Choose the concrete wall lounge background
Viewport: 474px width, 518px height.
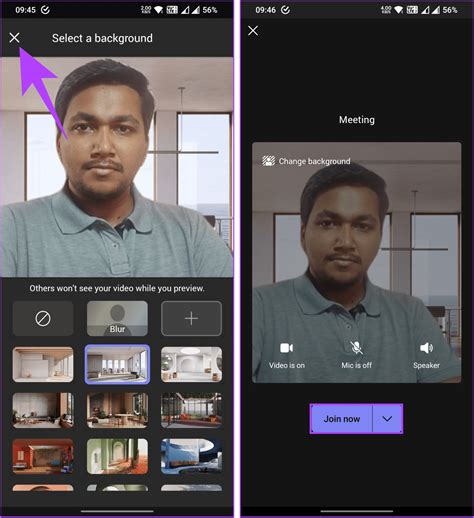43,410
